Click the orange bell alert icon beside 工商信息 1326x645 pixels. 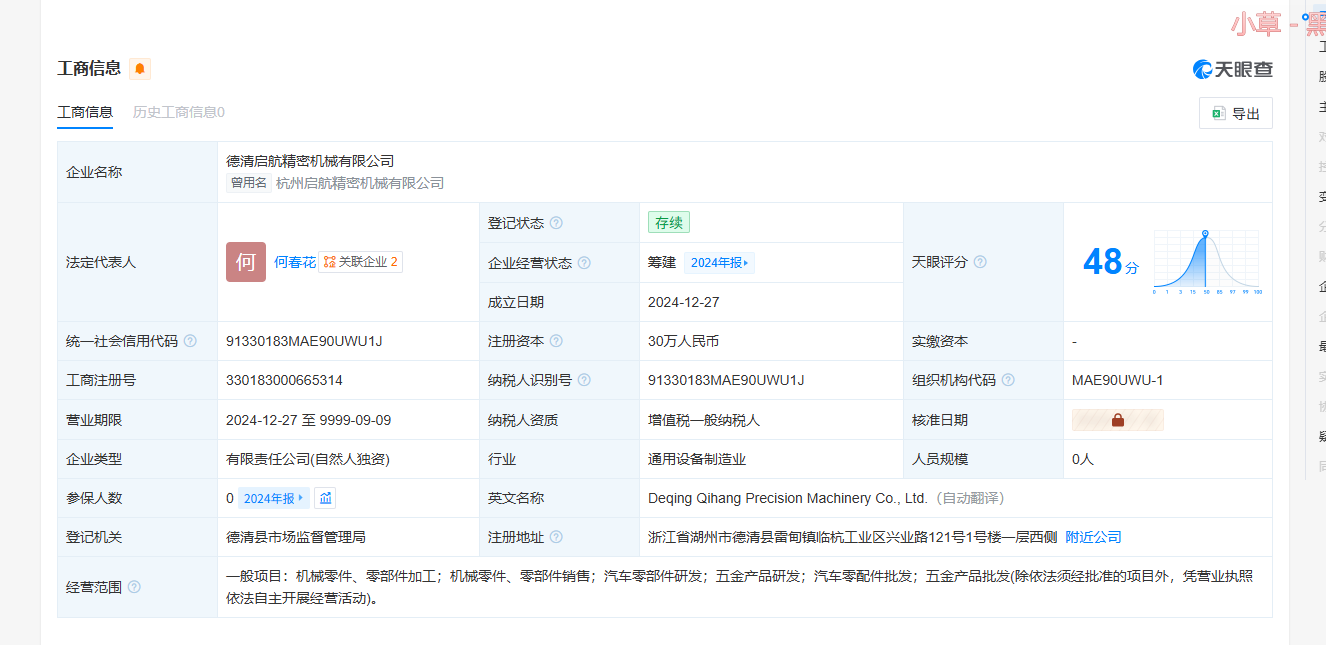pyautogui.click(x=140, y=69)
